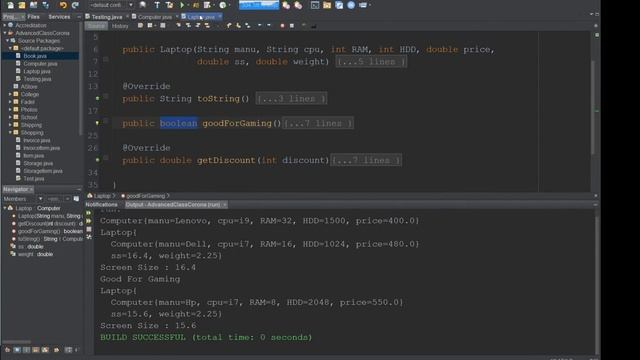Close the Output AdvancedClassCorona run tab
The width and height of the screenshot is (640, 360).
pyautogui.click(x=224, y=204)
